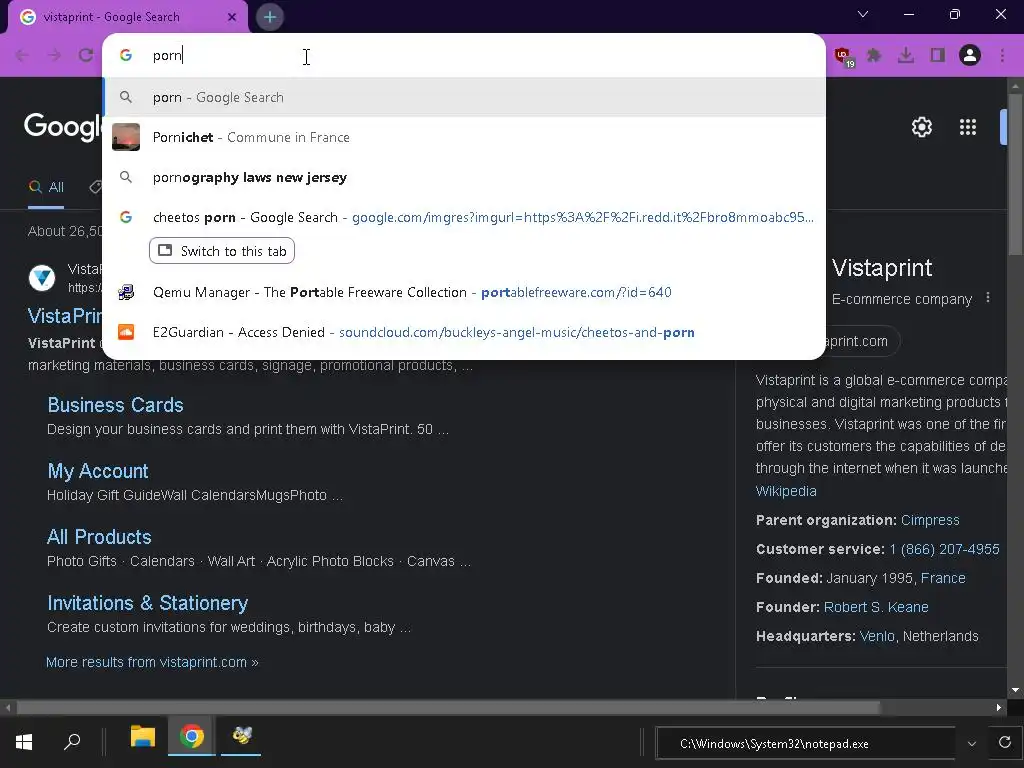
Task: Open the Invitations & Stationery sitelink
Action: point(148,603)
